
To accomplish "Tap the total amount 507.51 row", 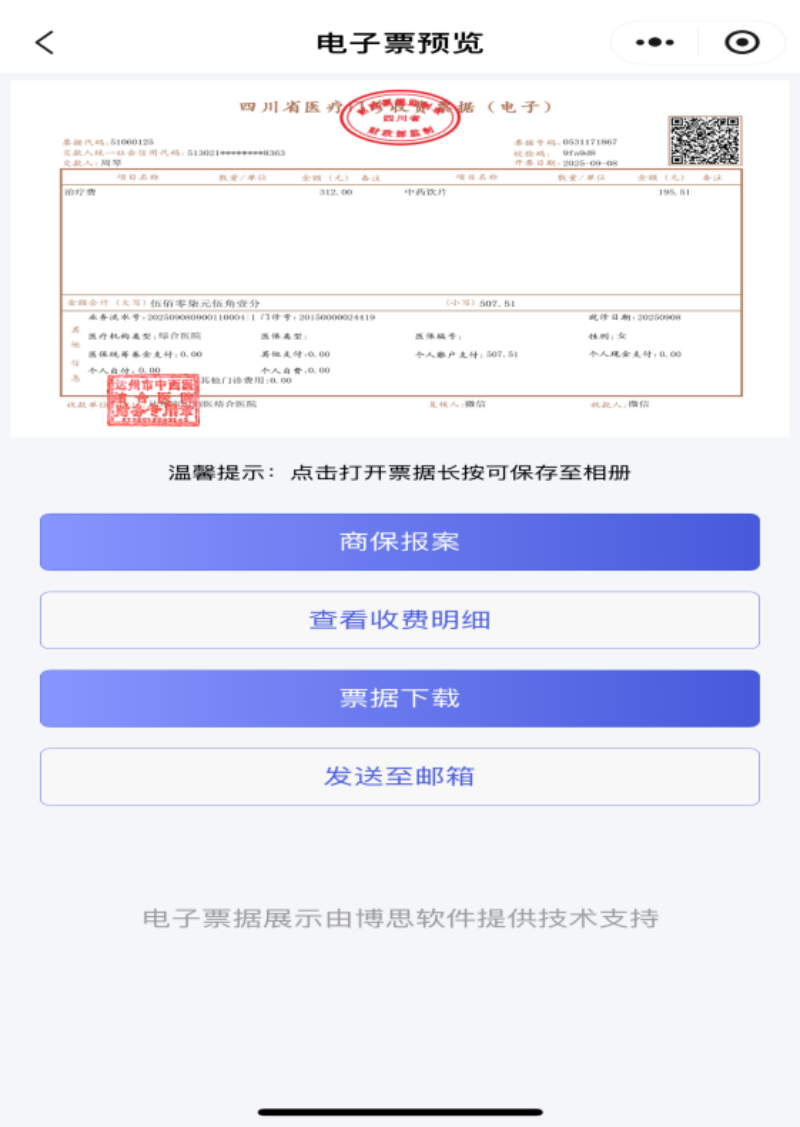I will click(x=401, y=303).
